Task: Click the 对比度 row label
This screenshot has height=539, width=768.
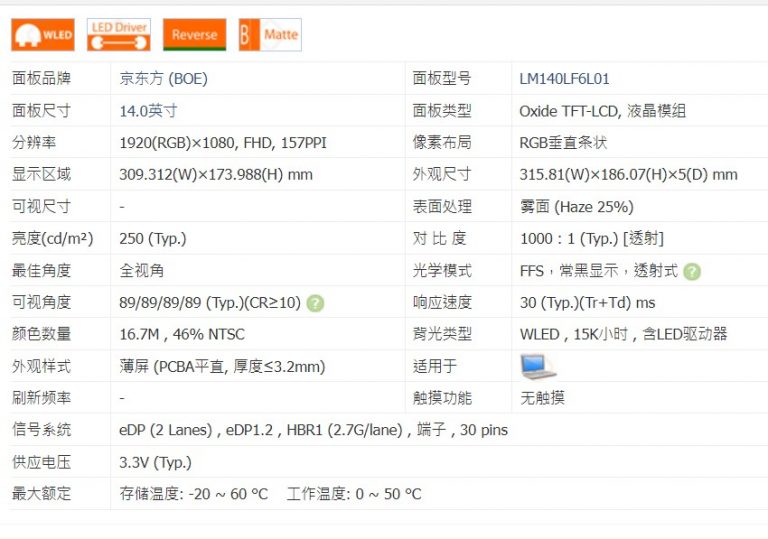Action: click(439, 239)
